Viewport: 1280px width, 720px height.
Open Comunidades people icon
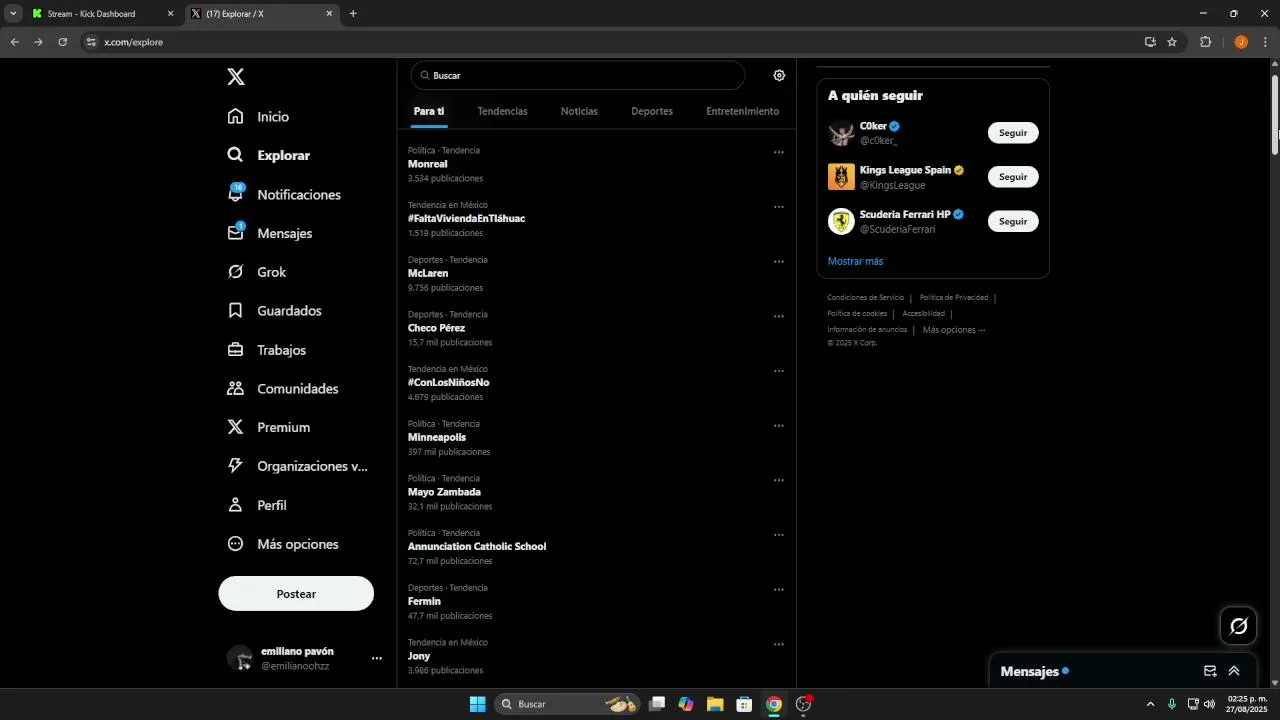[x=235, y=388]
